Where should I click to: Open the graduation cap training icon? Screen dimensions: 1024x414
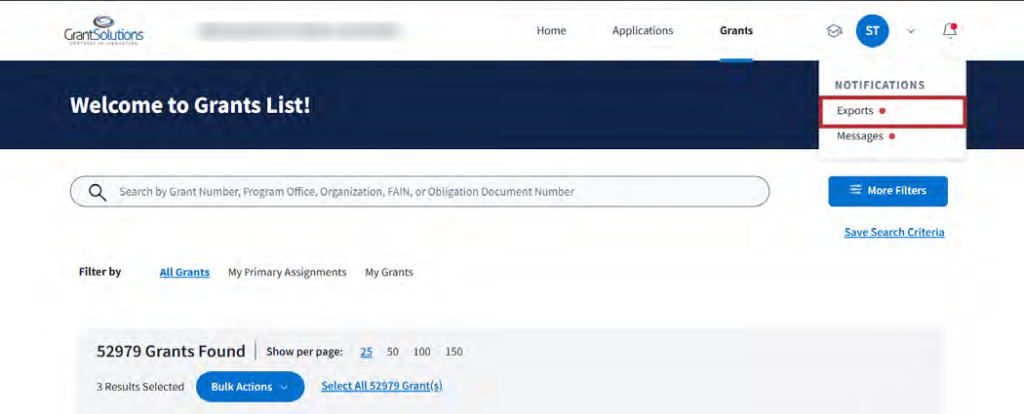(x=834, y=31)
